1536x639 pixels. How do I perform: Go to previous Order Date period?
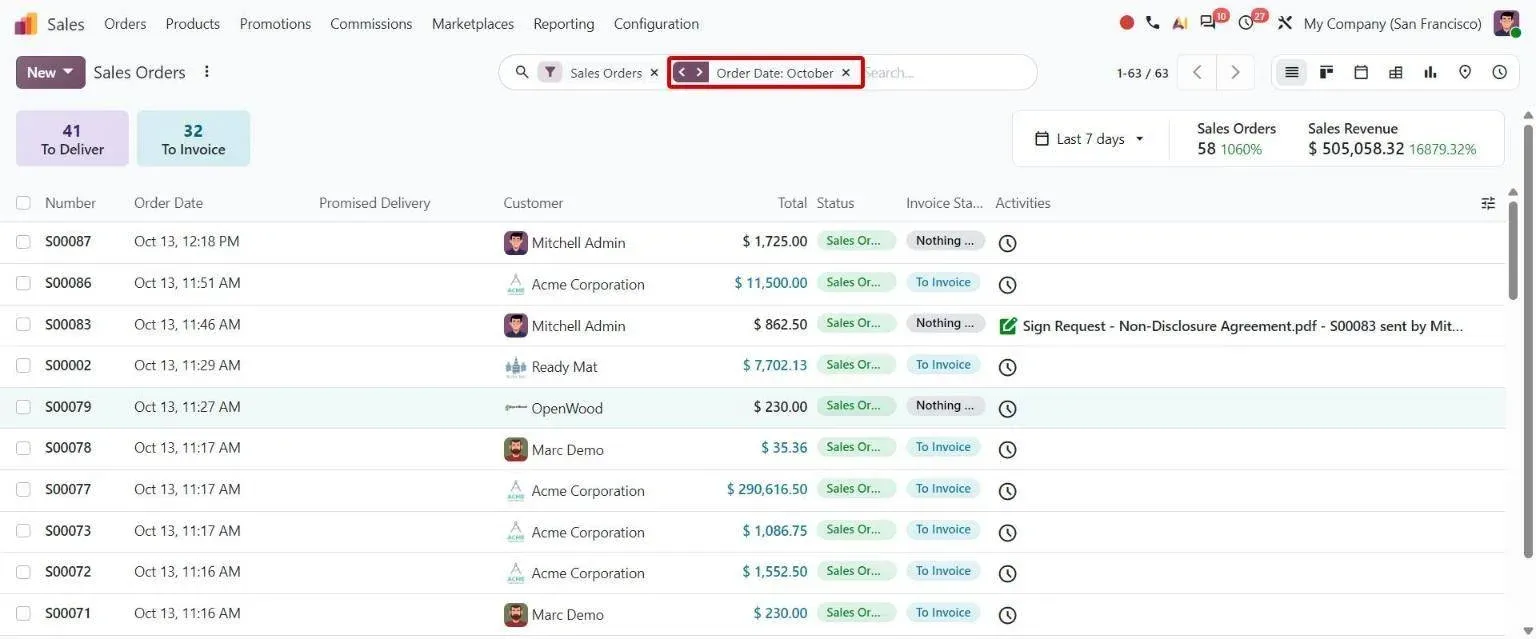tap(682, 72)
